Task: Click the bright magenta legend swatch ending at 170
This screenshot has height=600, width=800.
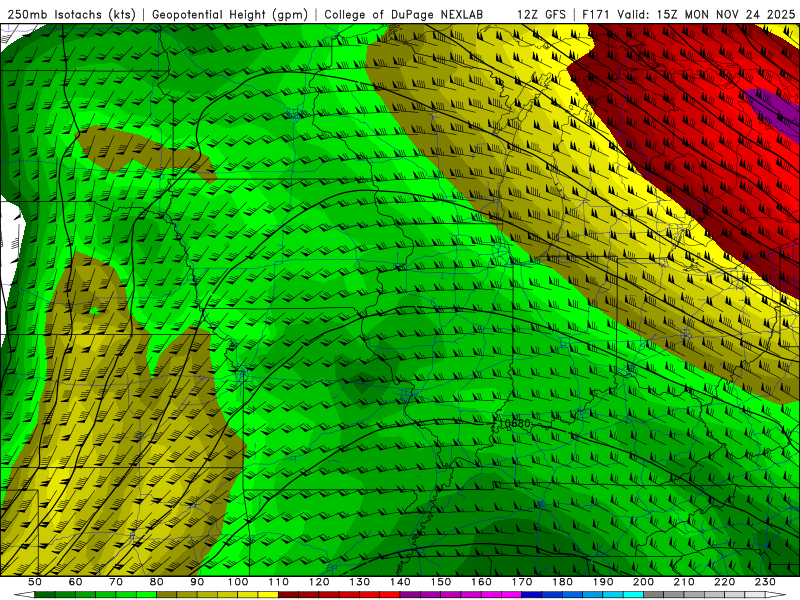Action: [512, 595]
